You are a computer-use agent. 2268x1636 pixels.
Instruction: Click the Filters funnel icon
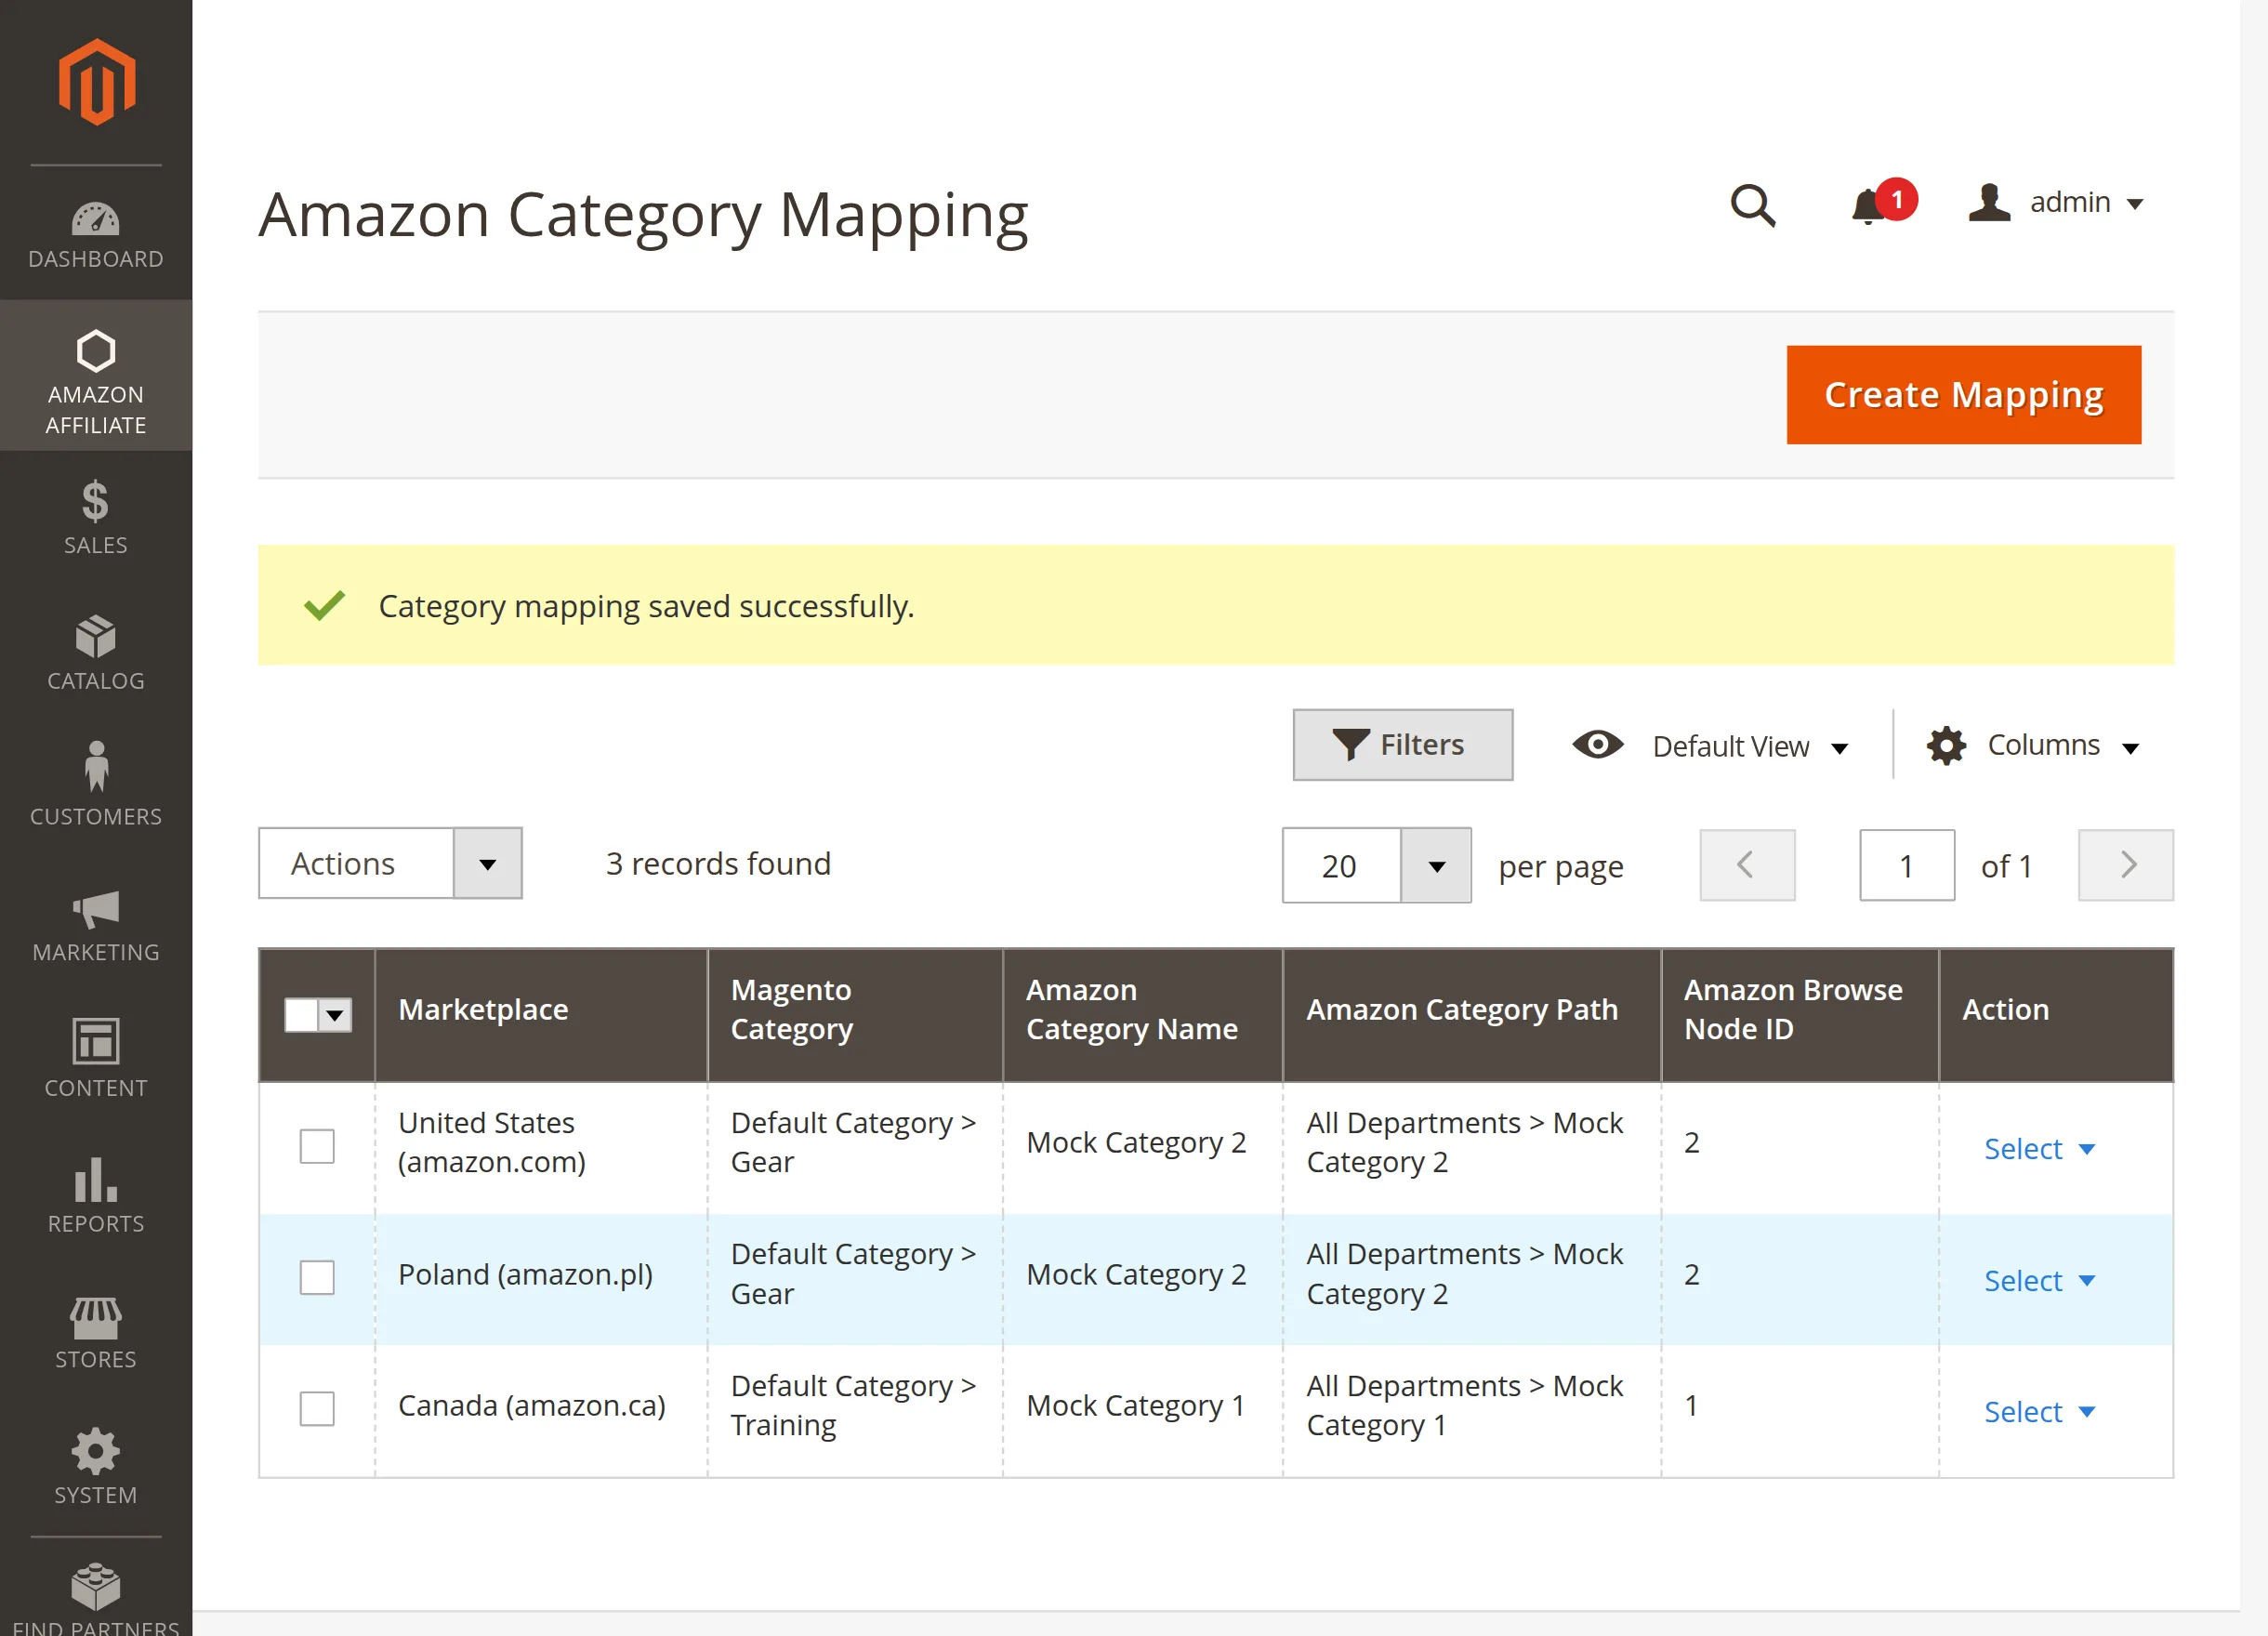coord(1350,745)
